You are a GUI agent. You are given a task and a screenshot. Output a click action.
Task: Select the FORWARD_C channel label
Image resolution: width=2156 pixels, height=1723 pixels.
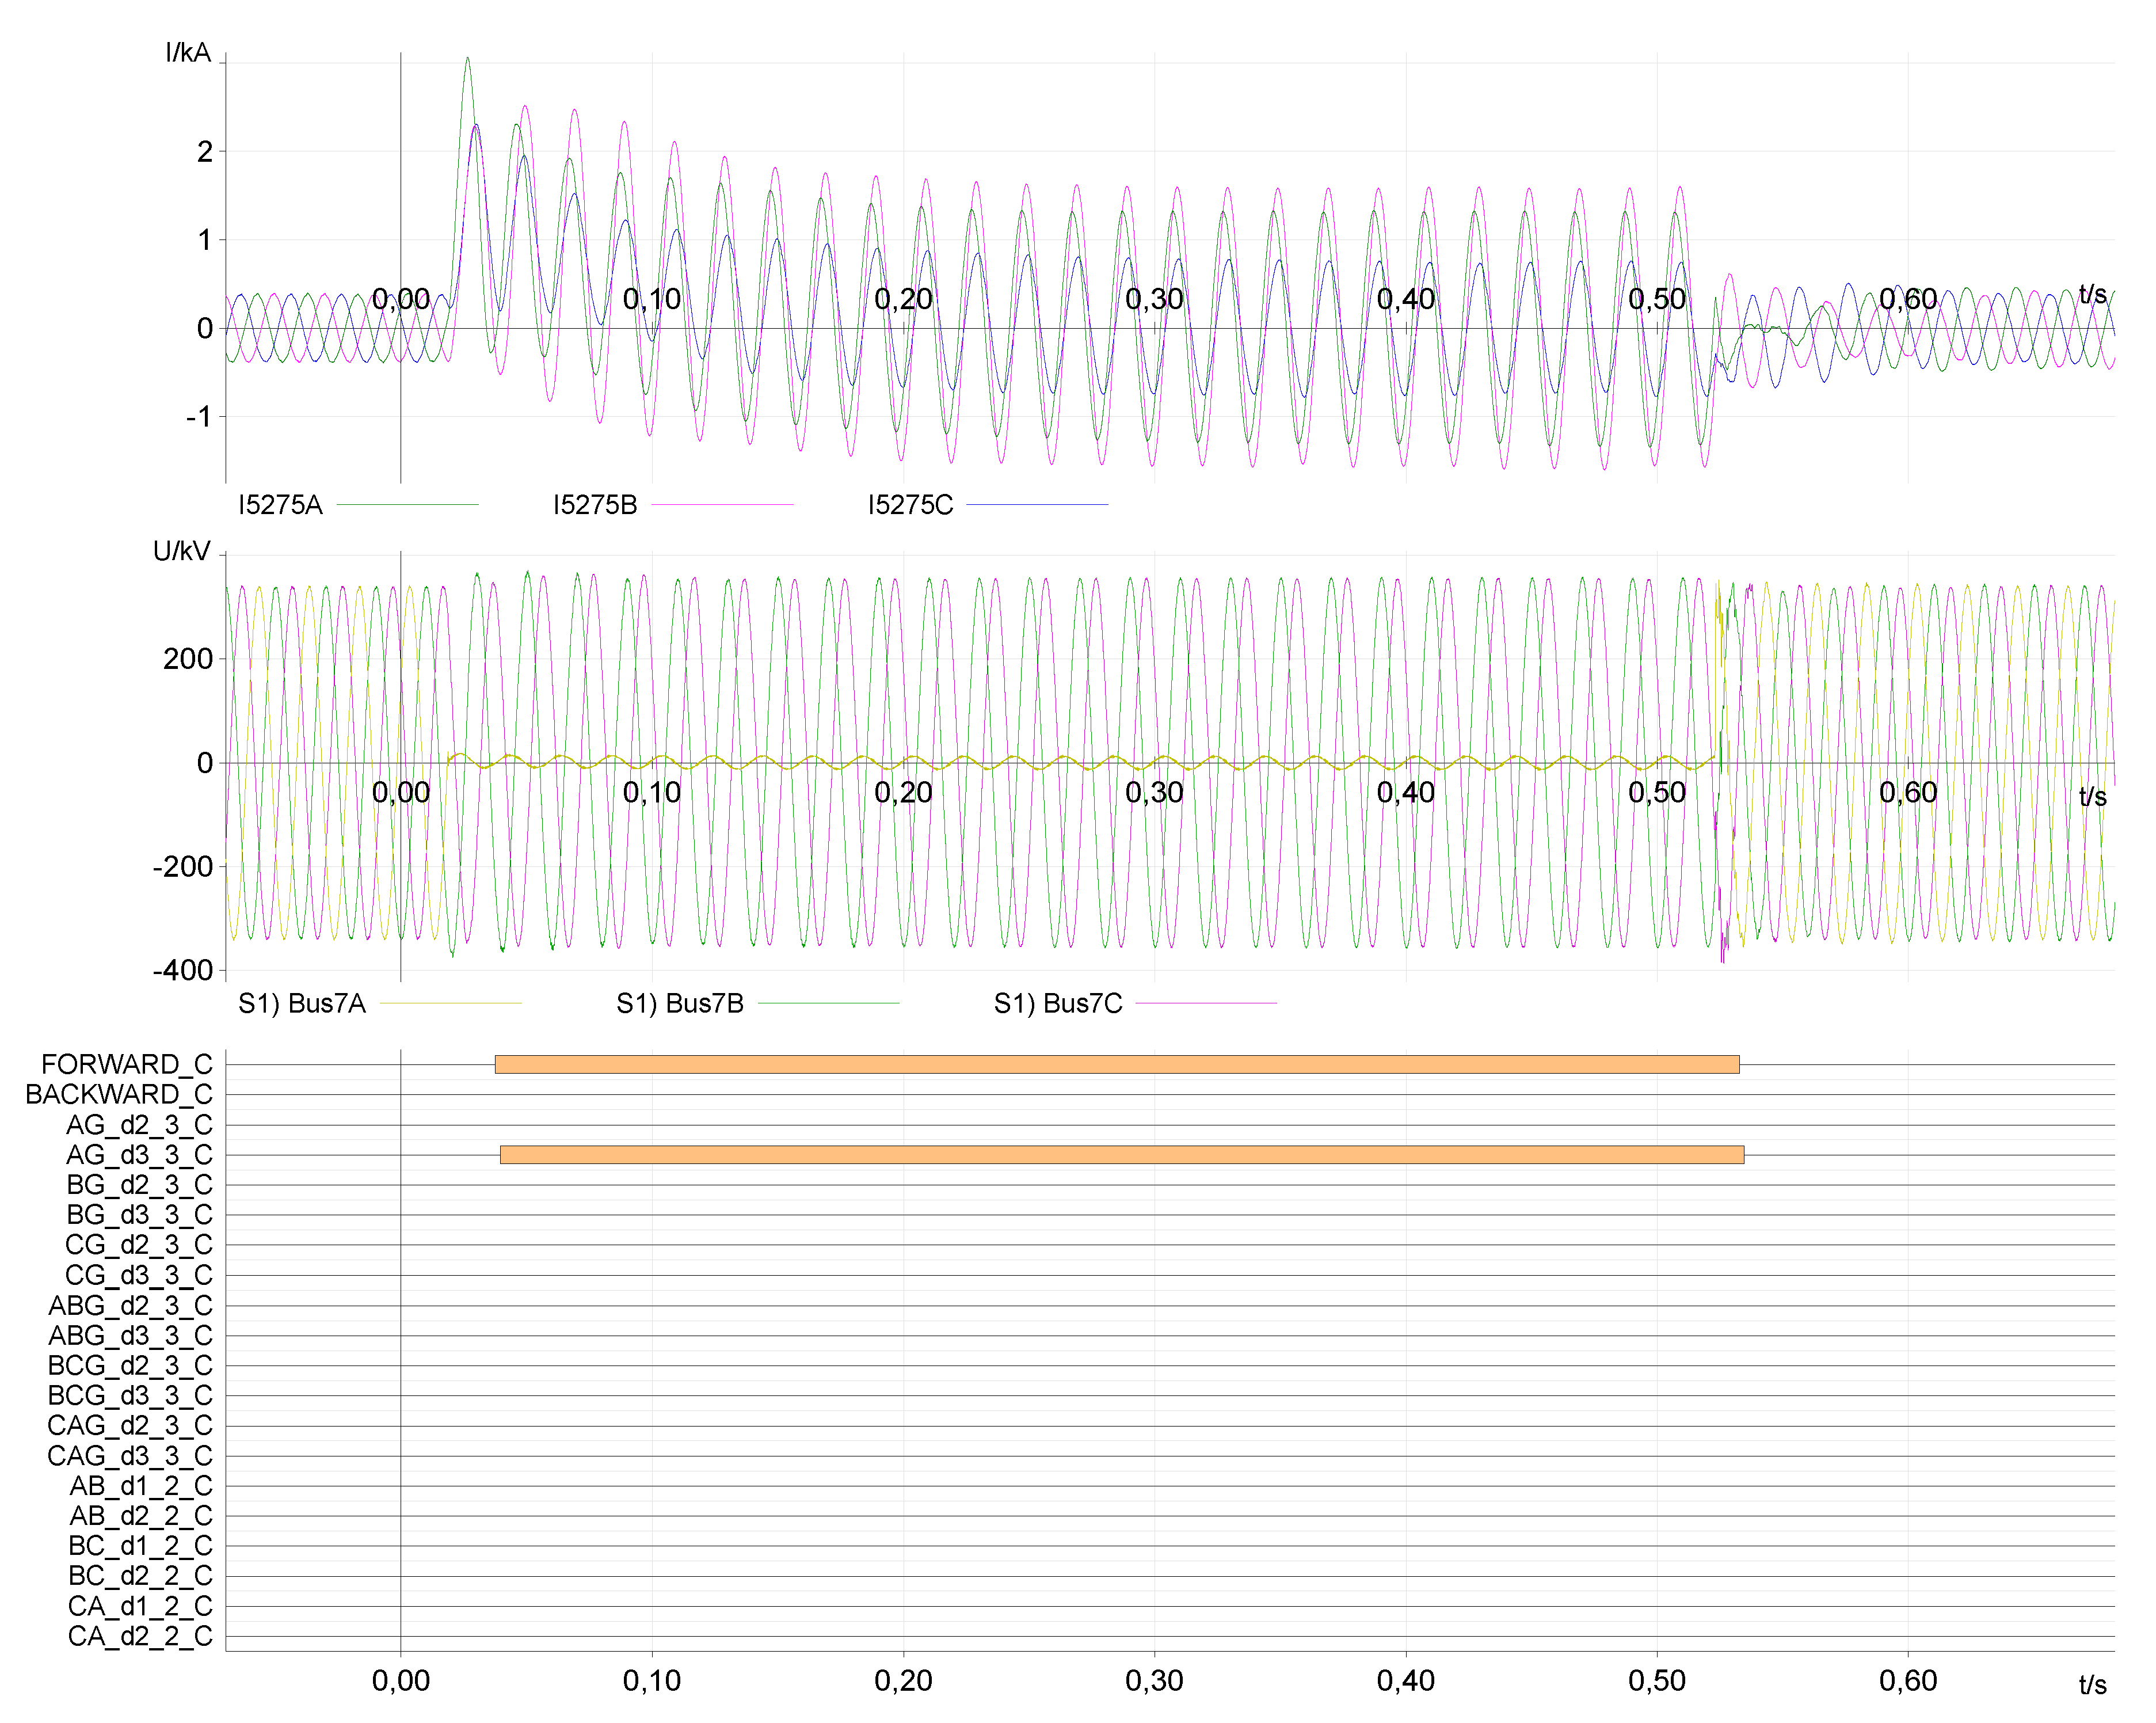pyautogui.click(x=127, y=1064)
